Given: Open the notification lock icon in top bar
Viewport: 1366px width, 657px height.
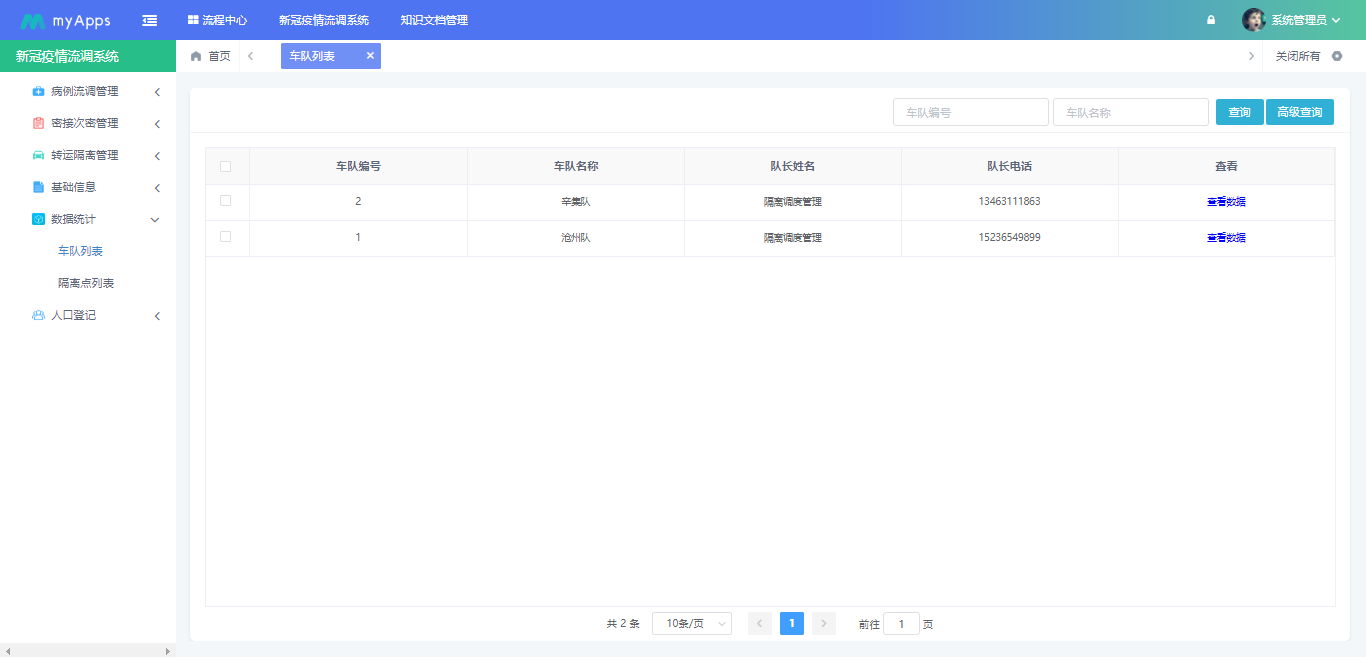Looking at the screenshot, I should (x=1211, y=20).
